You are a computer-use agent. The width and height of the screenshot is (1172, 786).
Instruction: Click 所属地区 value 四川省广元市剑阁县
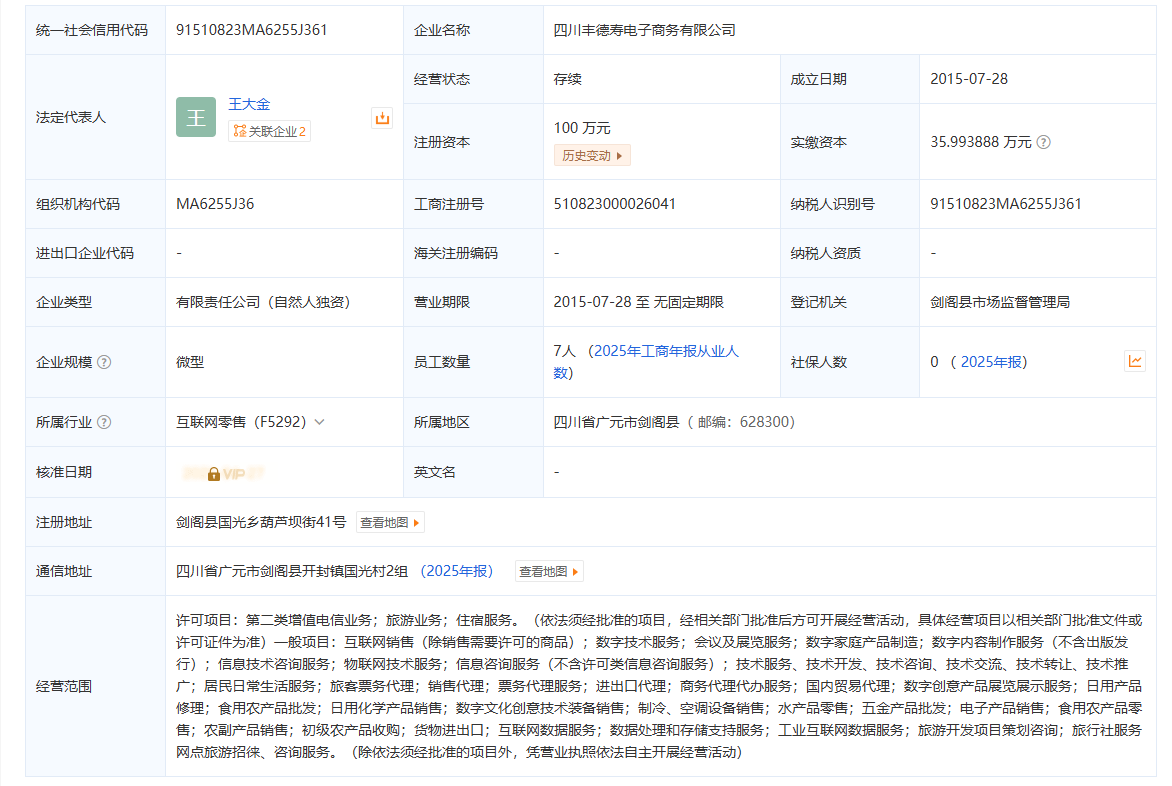point(616,422)
